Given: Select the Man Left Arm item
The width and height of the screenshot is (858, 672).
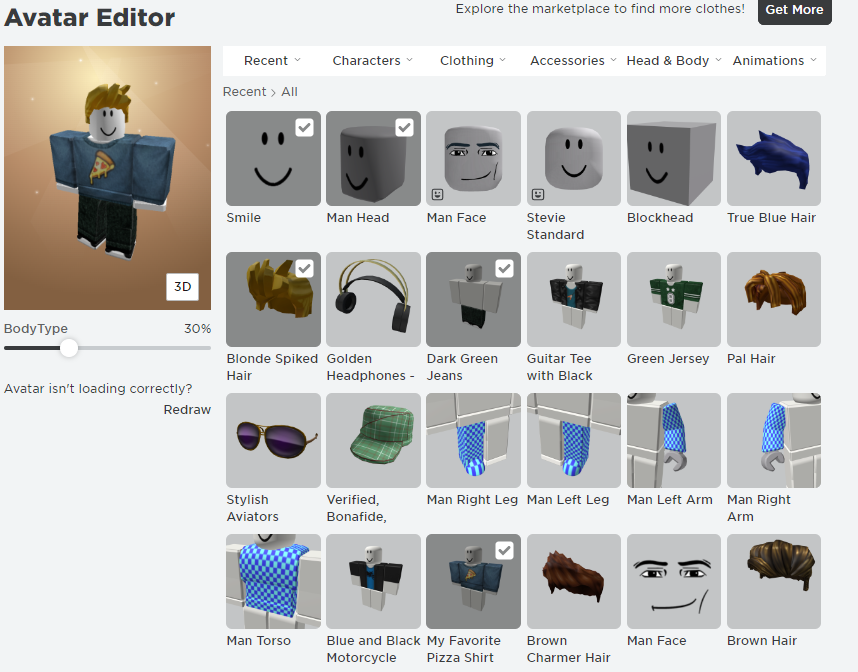Looking at the screenshot, I should coord(674,441).
